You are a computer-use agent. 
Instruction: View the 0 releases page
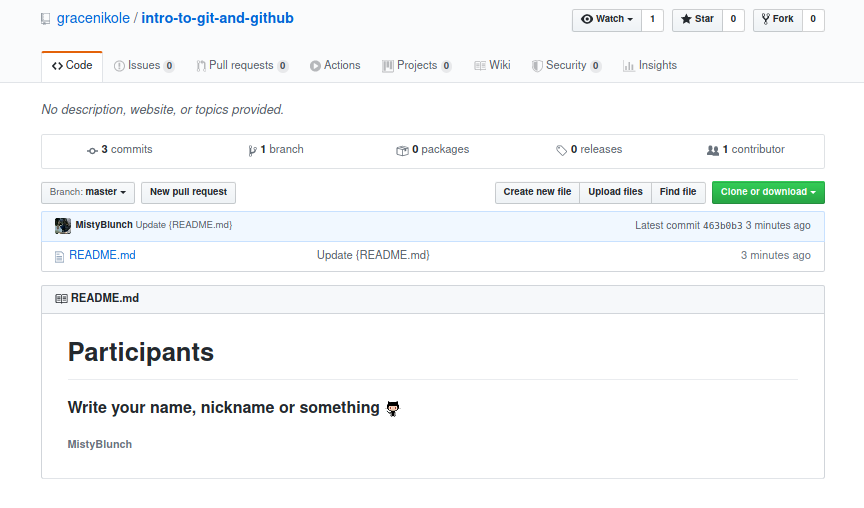[589, 150]
